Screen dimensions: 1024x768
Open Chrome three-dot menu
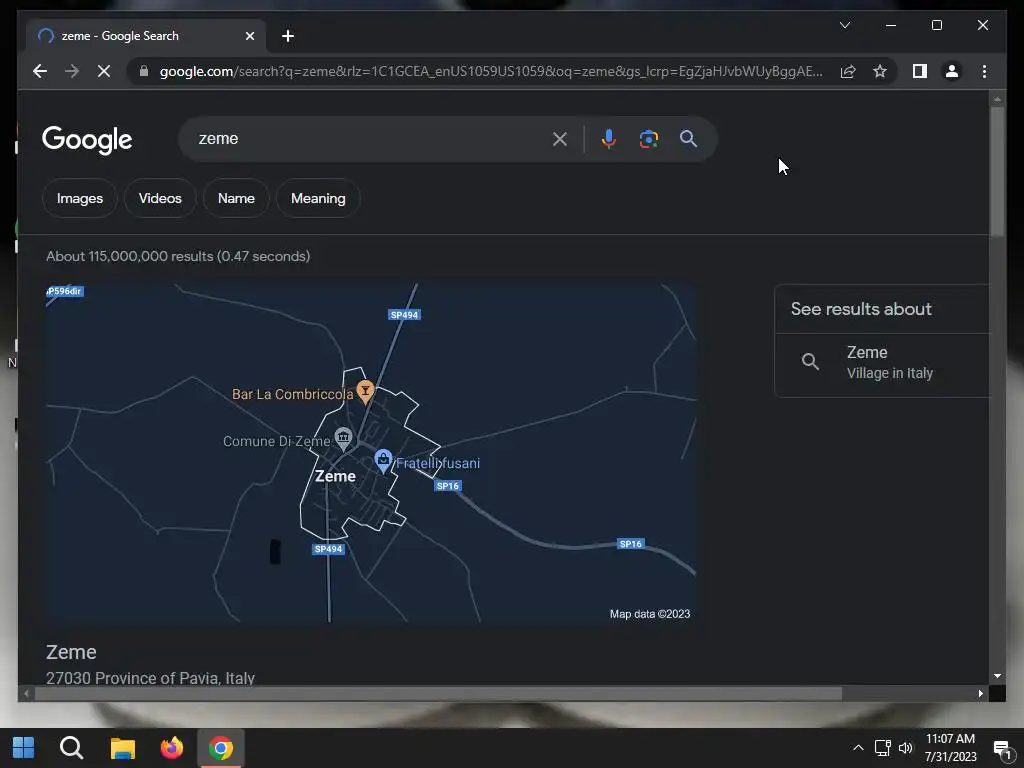[984, 71]
